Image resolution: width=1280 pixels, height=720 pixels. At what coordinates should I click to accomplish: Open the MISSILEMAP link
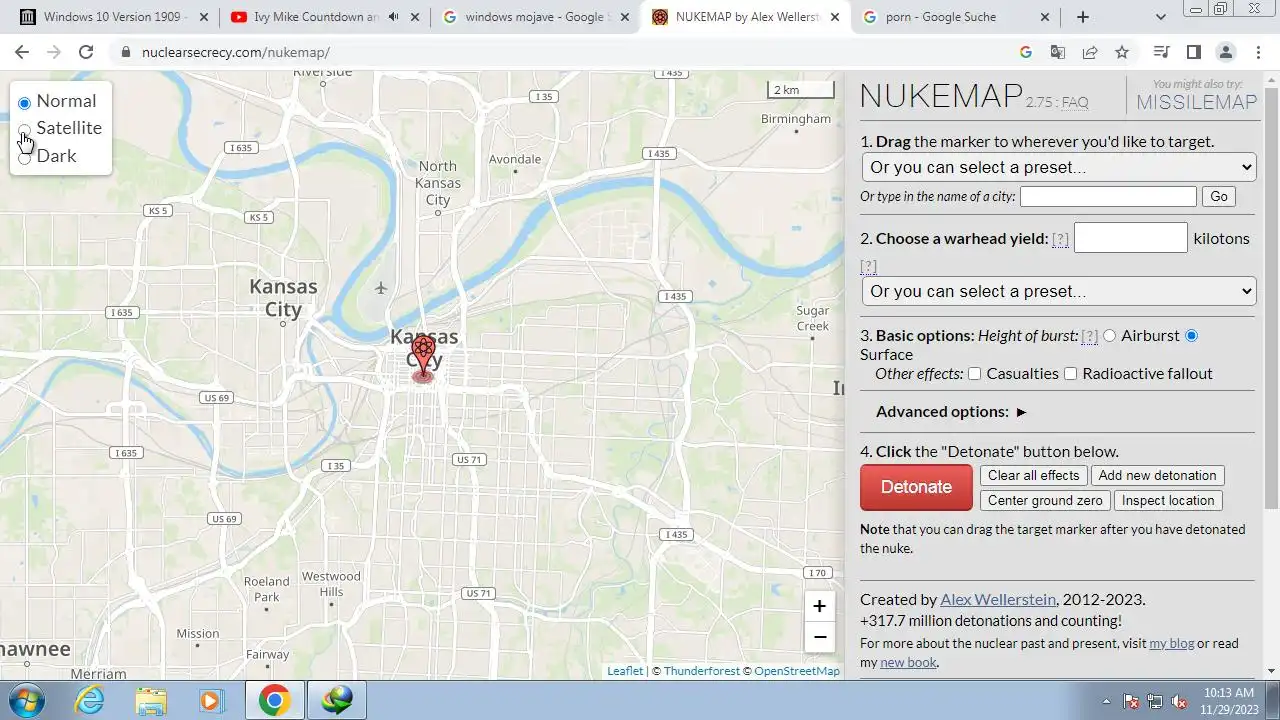point(1196,102)
